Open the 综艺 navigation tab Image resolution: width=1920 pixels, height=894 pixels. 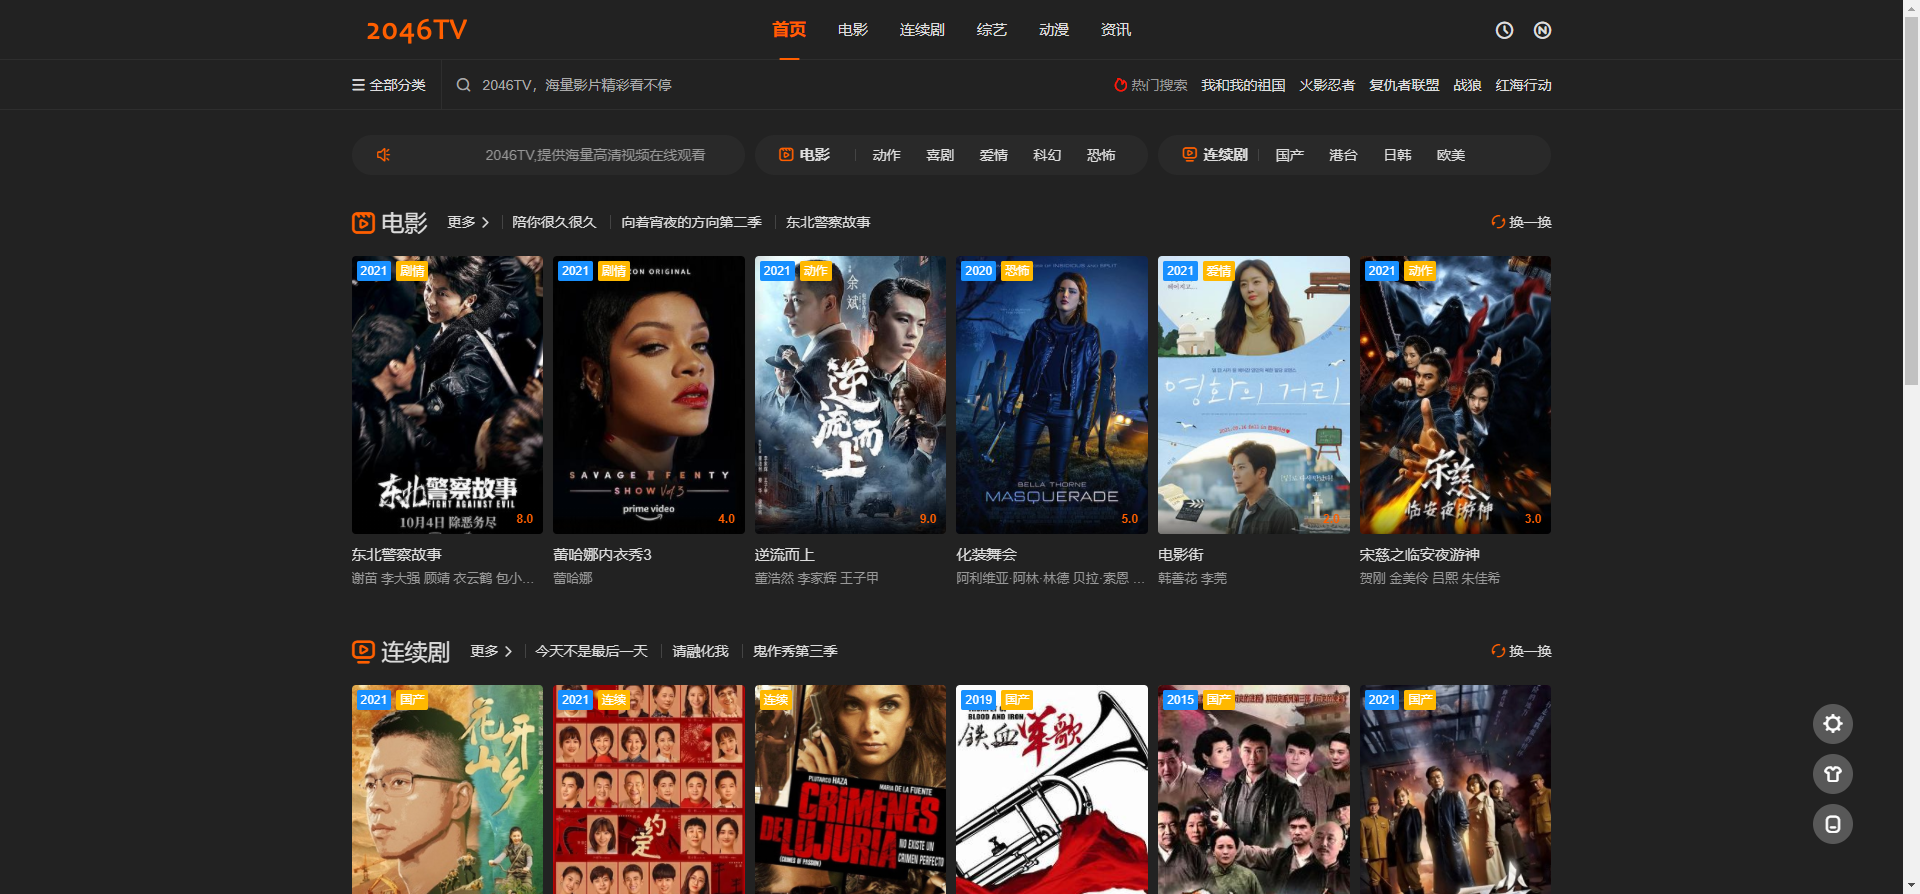point(992,30)
